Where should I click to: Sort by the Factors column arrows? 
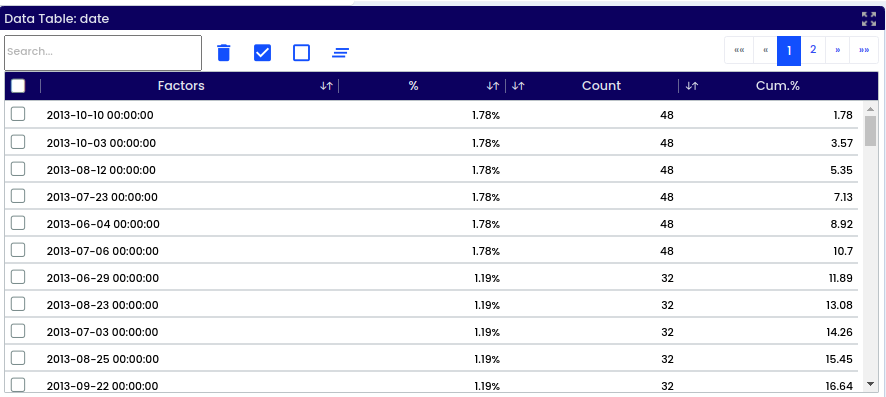[326, 86]
